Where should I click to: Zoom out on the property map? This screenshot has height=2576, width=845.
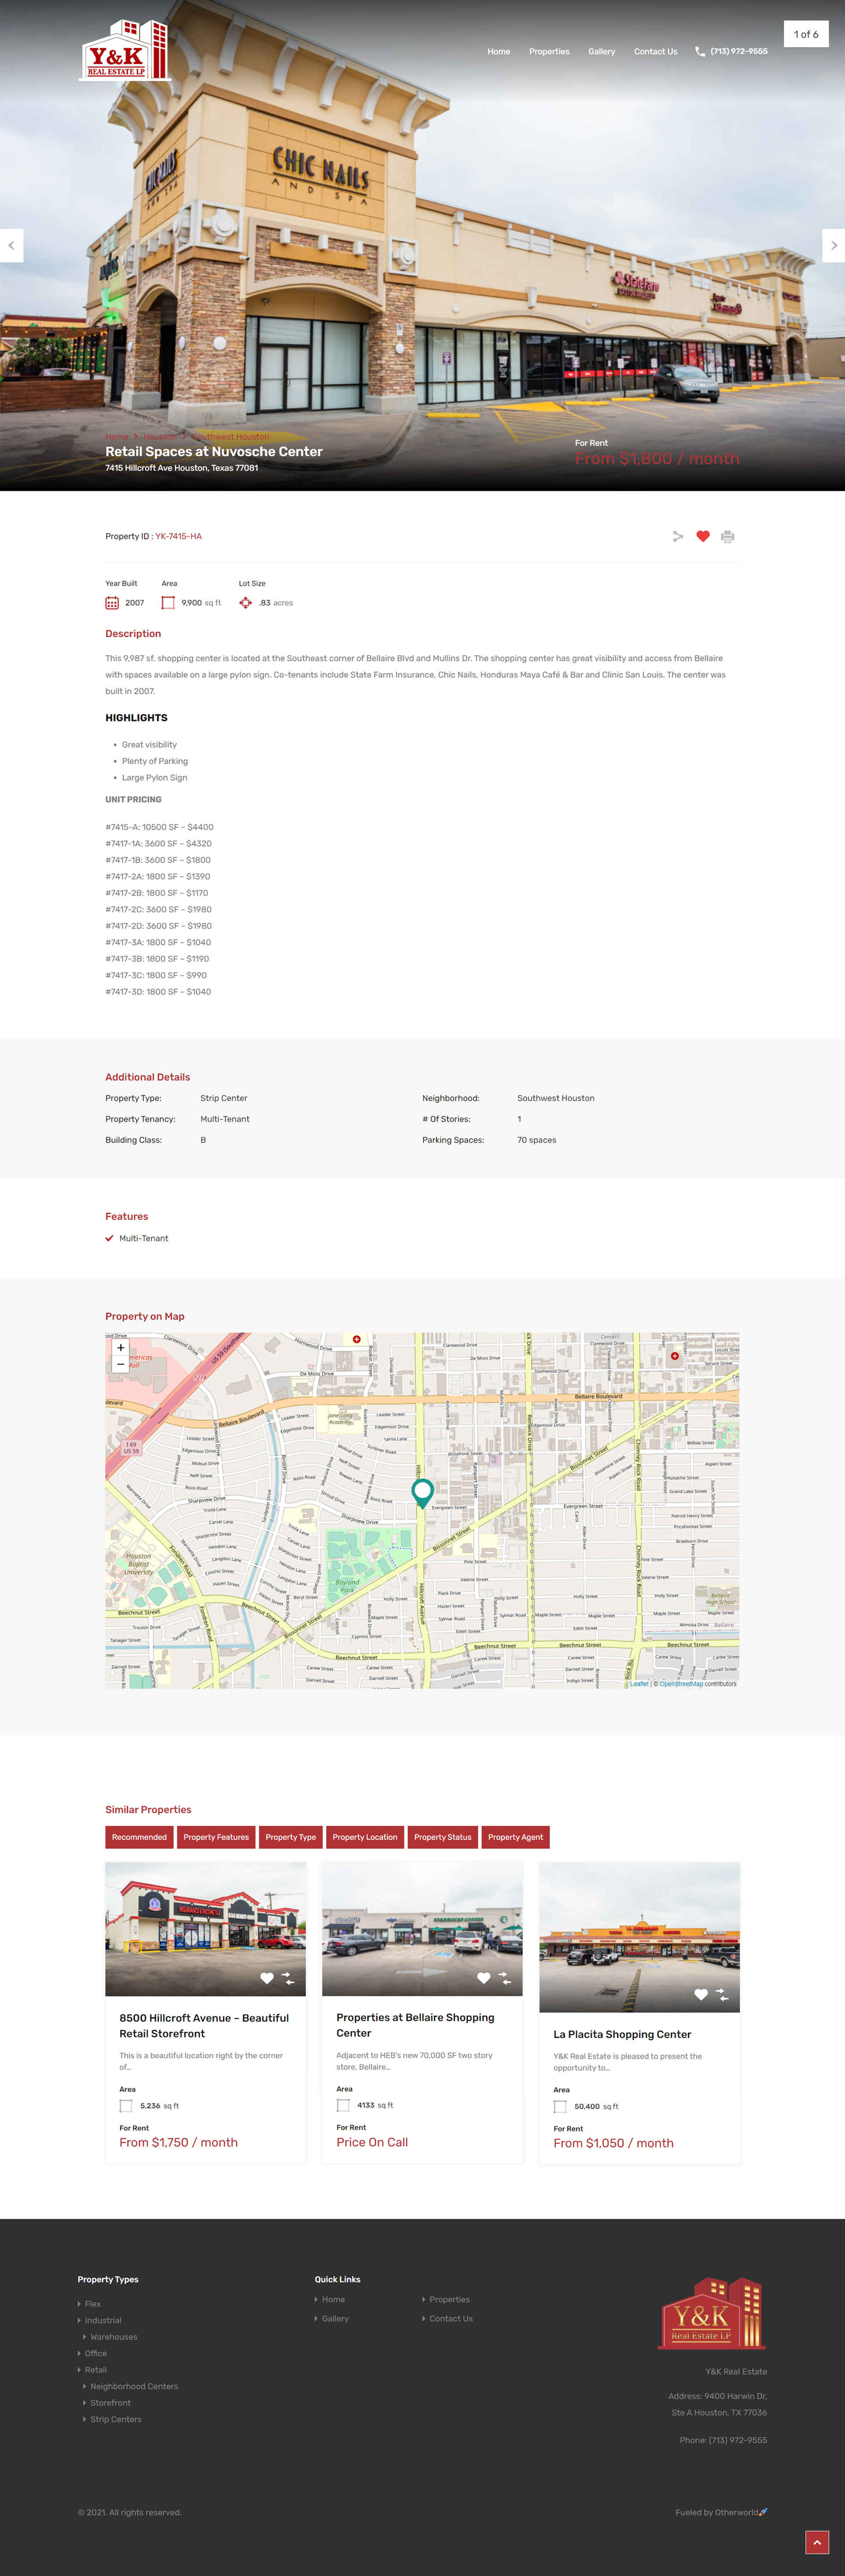[121, 1364]
